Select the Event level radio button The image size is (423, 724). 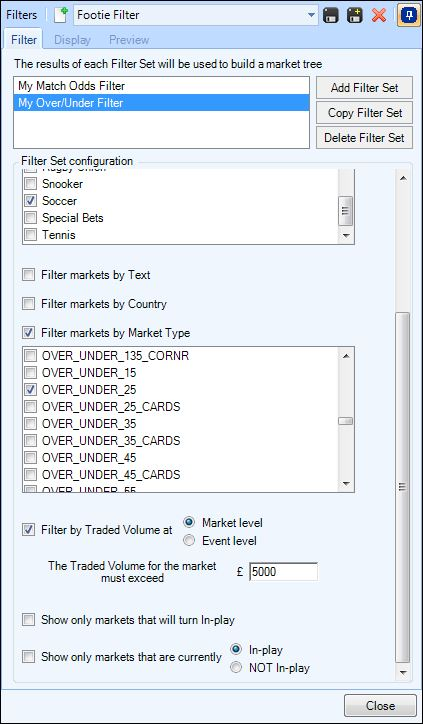[x=189, y=541]
